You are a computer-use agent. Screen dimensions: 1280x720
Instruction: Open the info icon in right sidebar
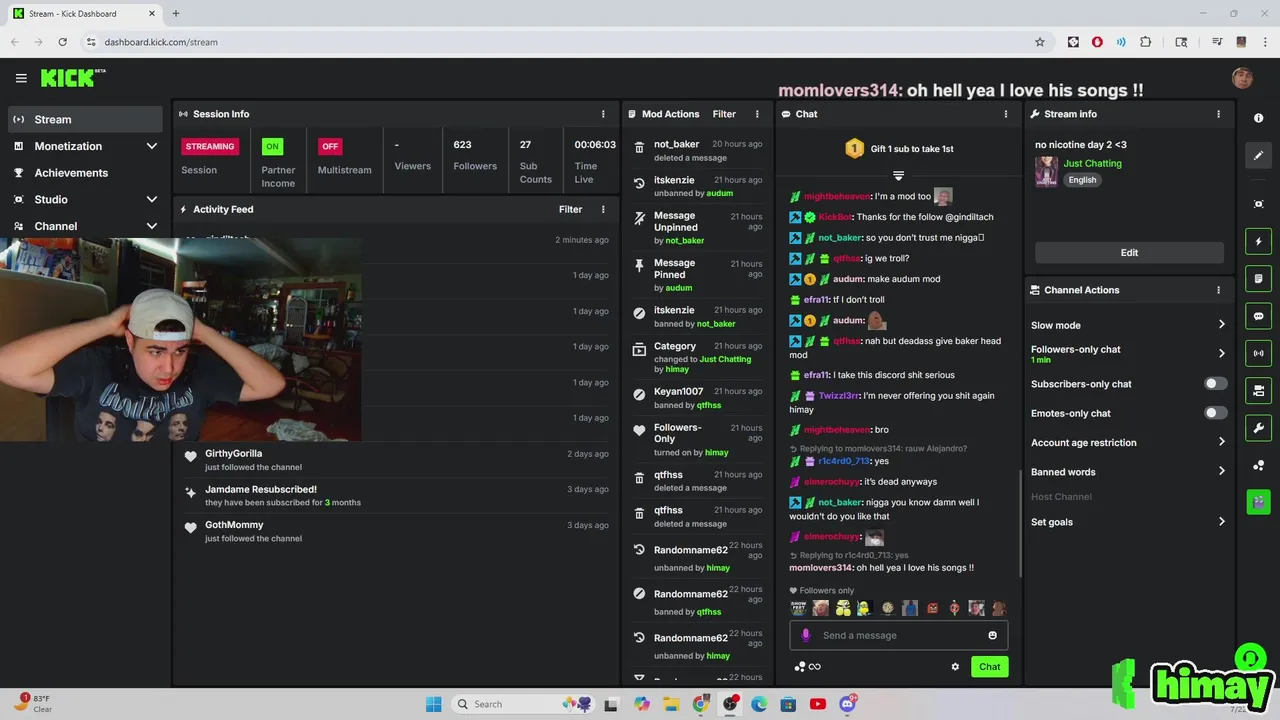[x=1258, y=118]
